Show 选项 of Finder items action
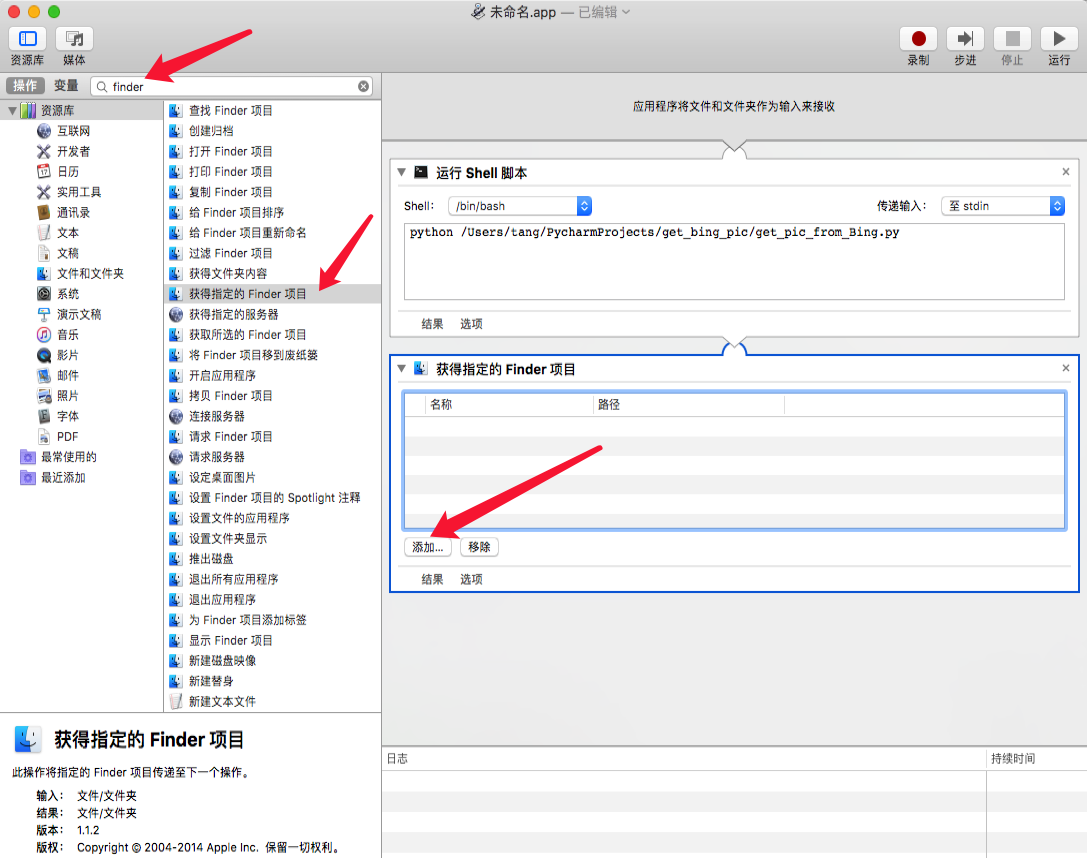This screenshot has height=858, width=1087. pos(471,579)
